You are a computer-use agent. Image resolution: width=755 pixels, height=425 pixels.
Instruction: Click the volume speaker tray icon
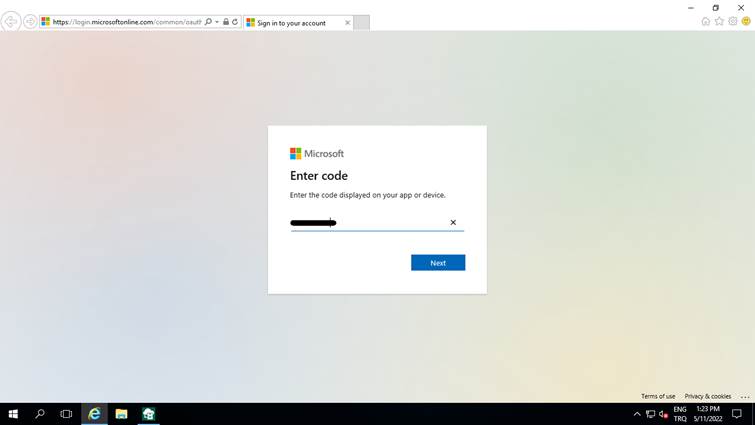pyautogui.click(x=664, y=414)
